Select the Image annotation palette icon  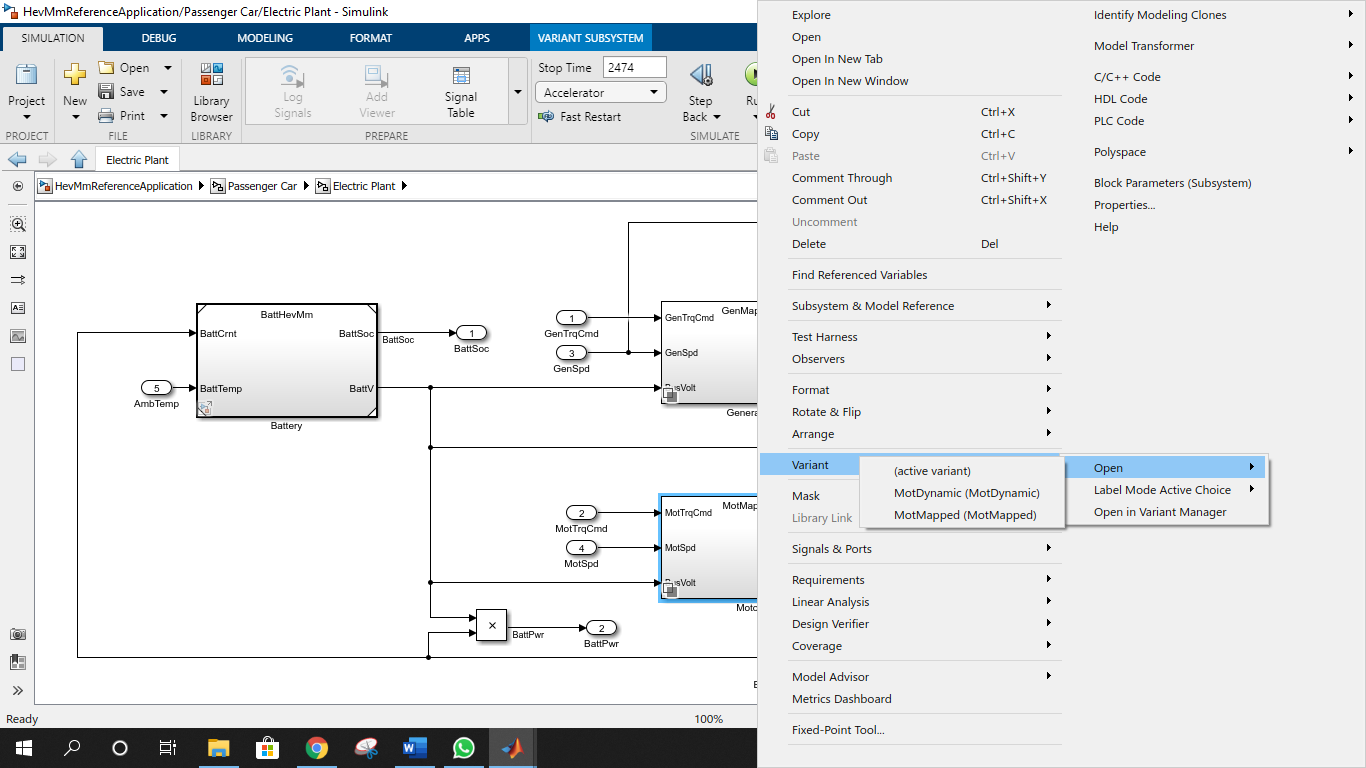click(17, 336)
